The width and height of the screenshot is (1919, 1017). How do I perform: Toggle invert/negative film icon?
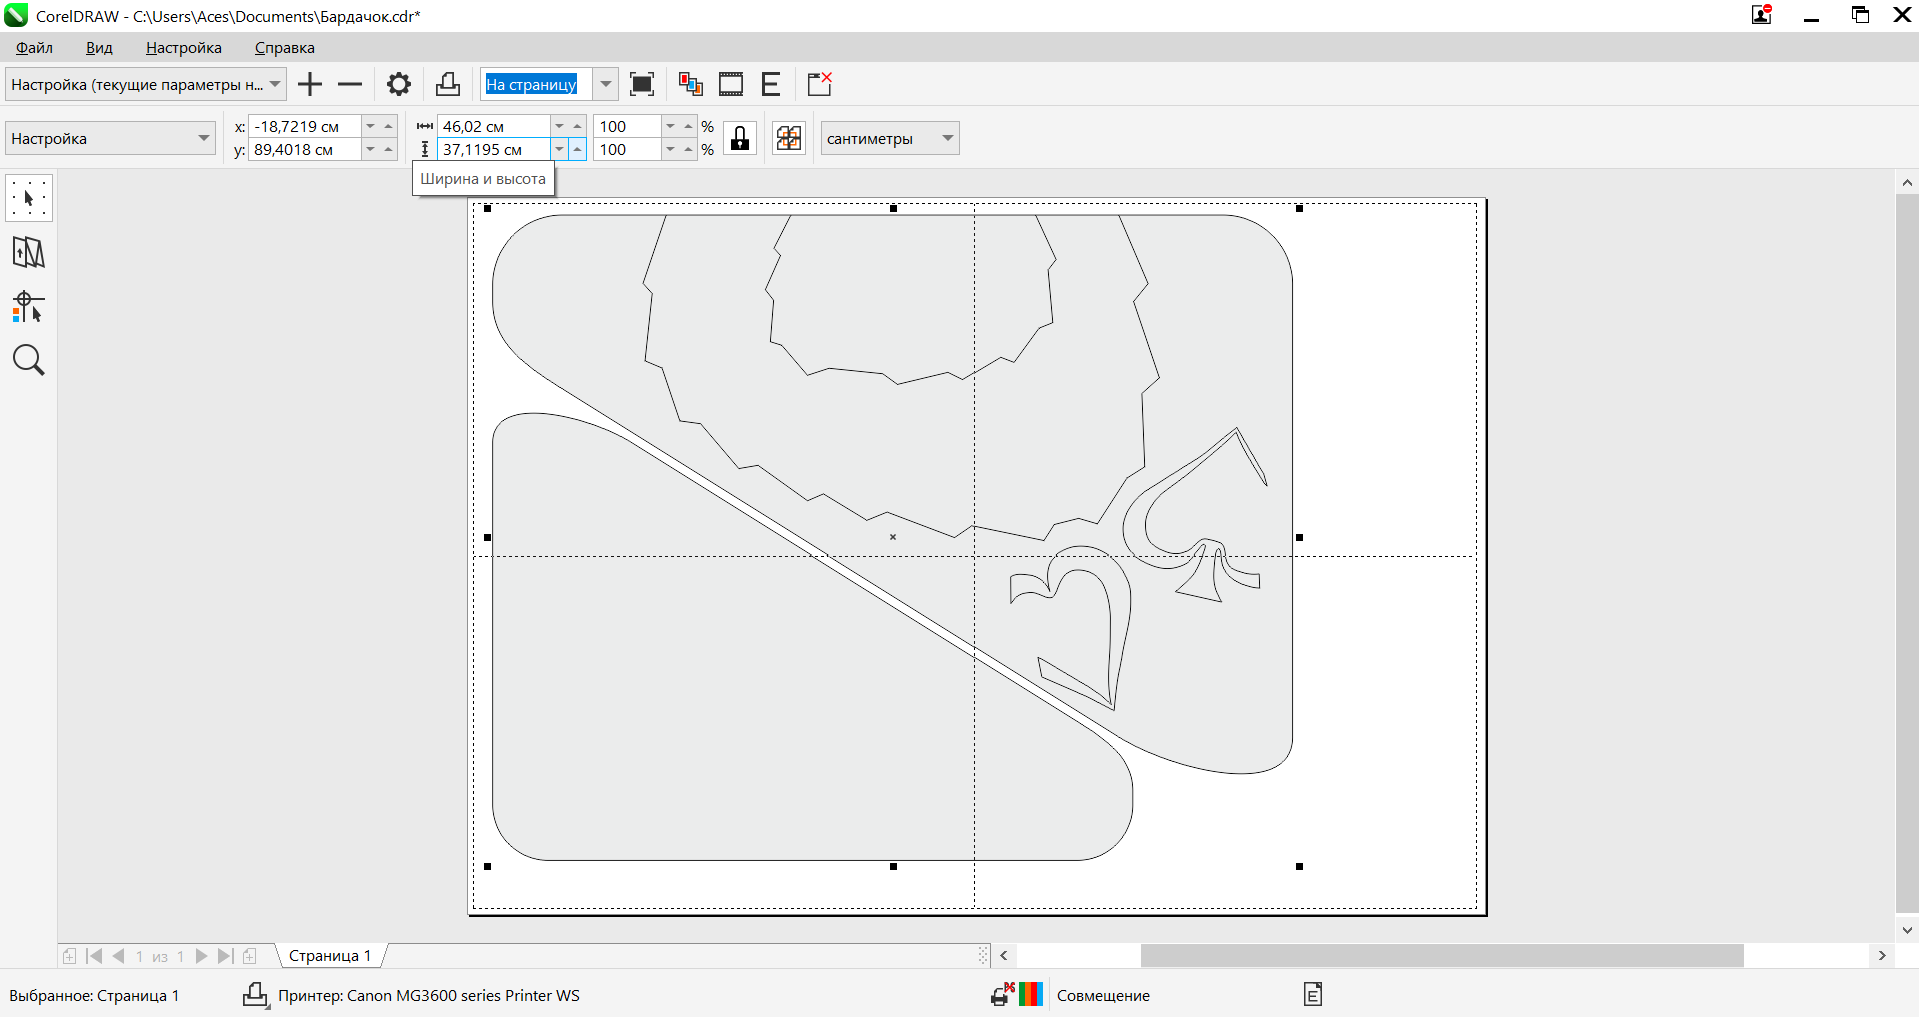(731, 85)
